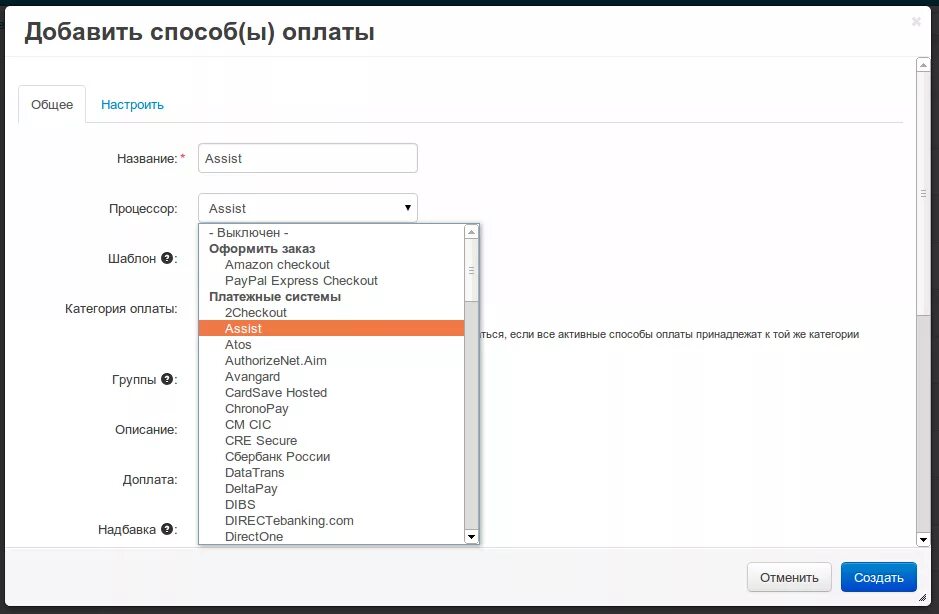939x614 pixels.
Task: Choose Atos payment processor
Action: pos(332,344)
